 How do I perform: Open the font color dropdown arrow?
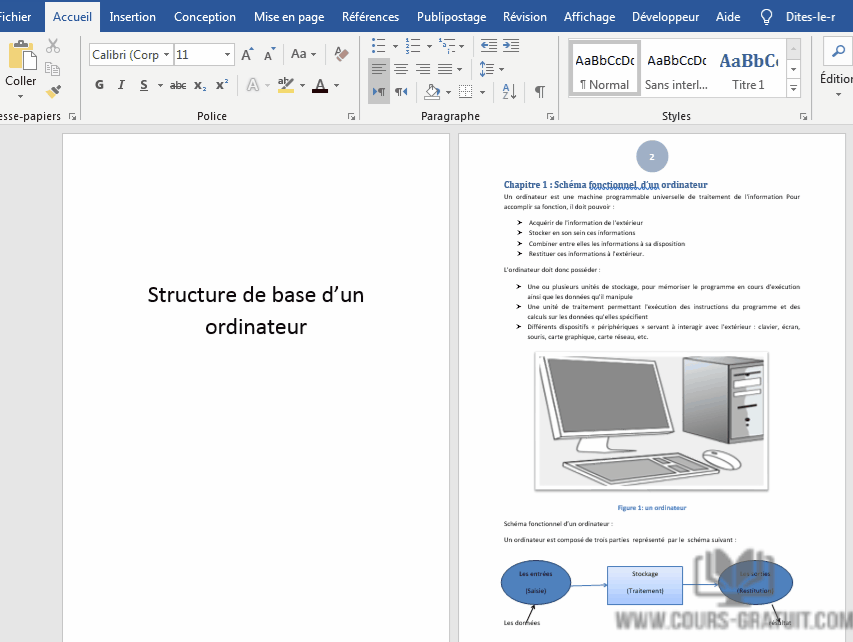pyautogui.click(x=336, y=85)
